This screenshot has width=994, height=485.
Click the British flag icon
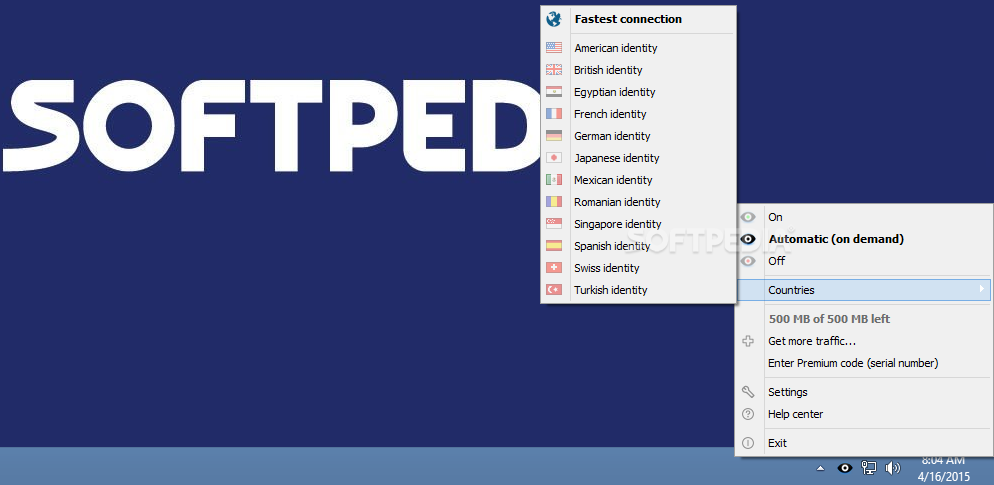pyautogui.click(x=553, y=70)
